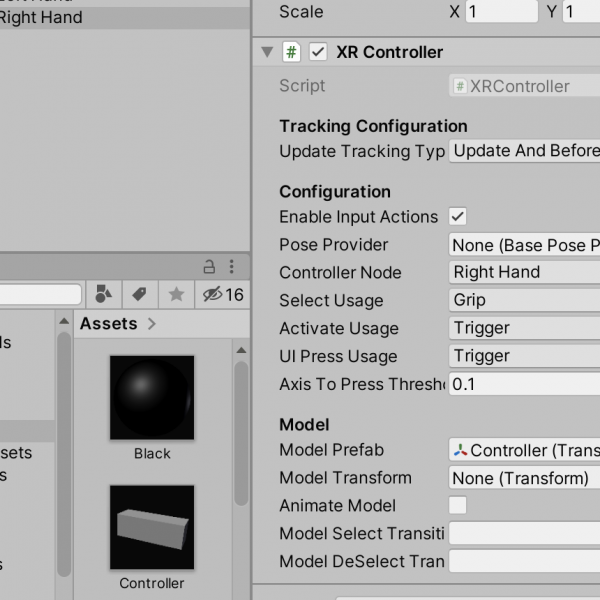The image size is (600, 600).
Task: Enable the Animate Model checkbox
Action: tap(458, 505)
